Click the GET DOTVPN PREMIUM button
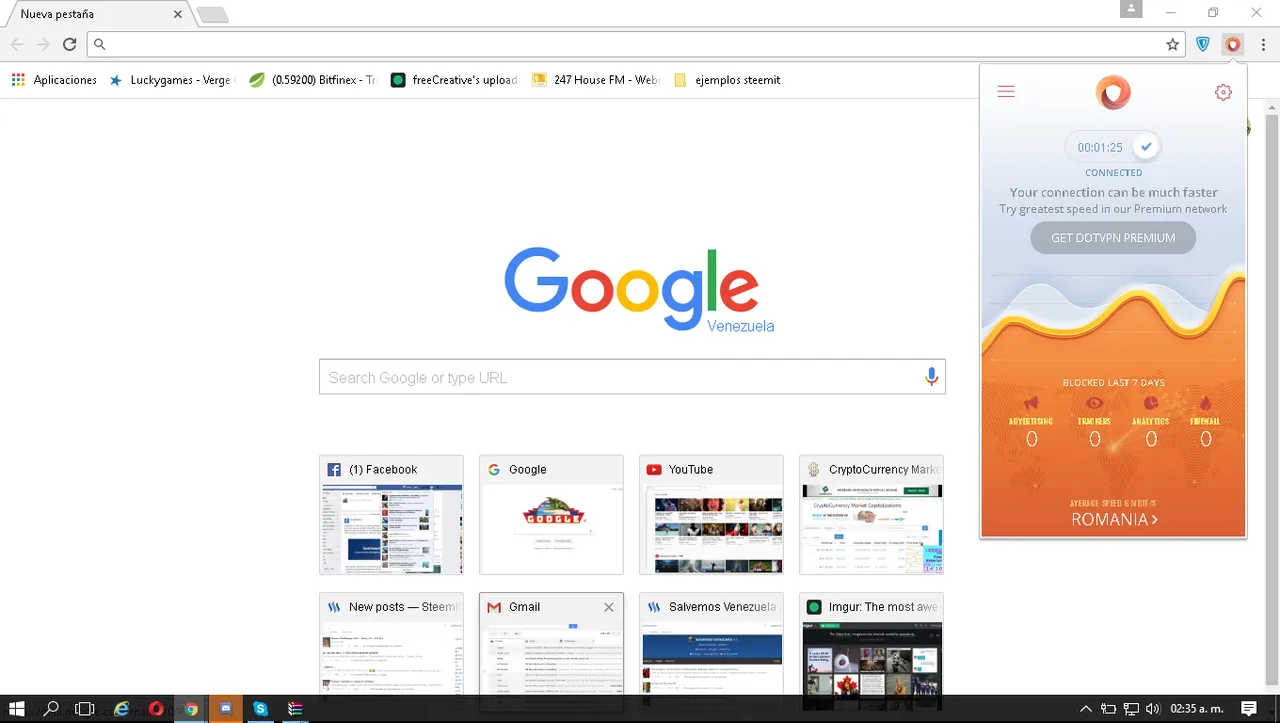The width and height of the screenshot is (1280, 723). pos(1113,238)
